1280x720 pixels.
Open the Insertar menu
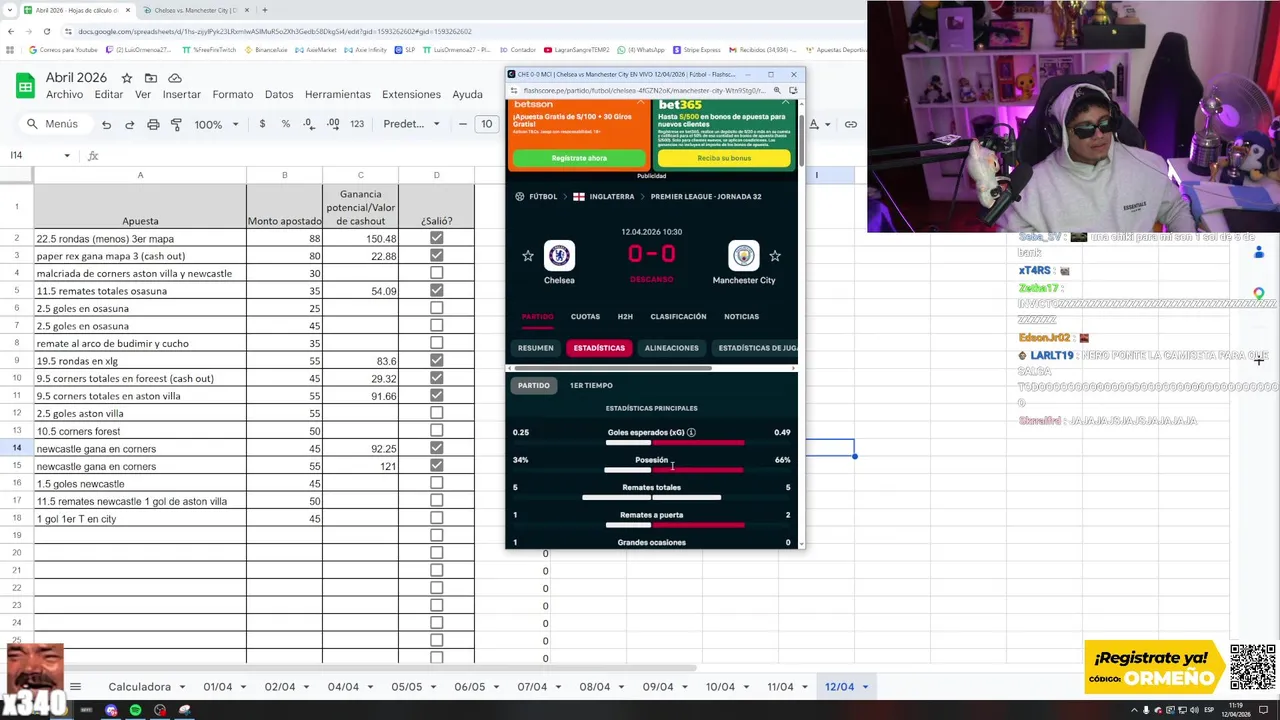point(181,94)
